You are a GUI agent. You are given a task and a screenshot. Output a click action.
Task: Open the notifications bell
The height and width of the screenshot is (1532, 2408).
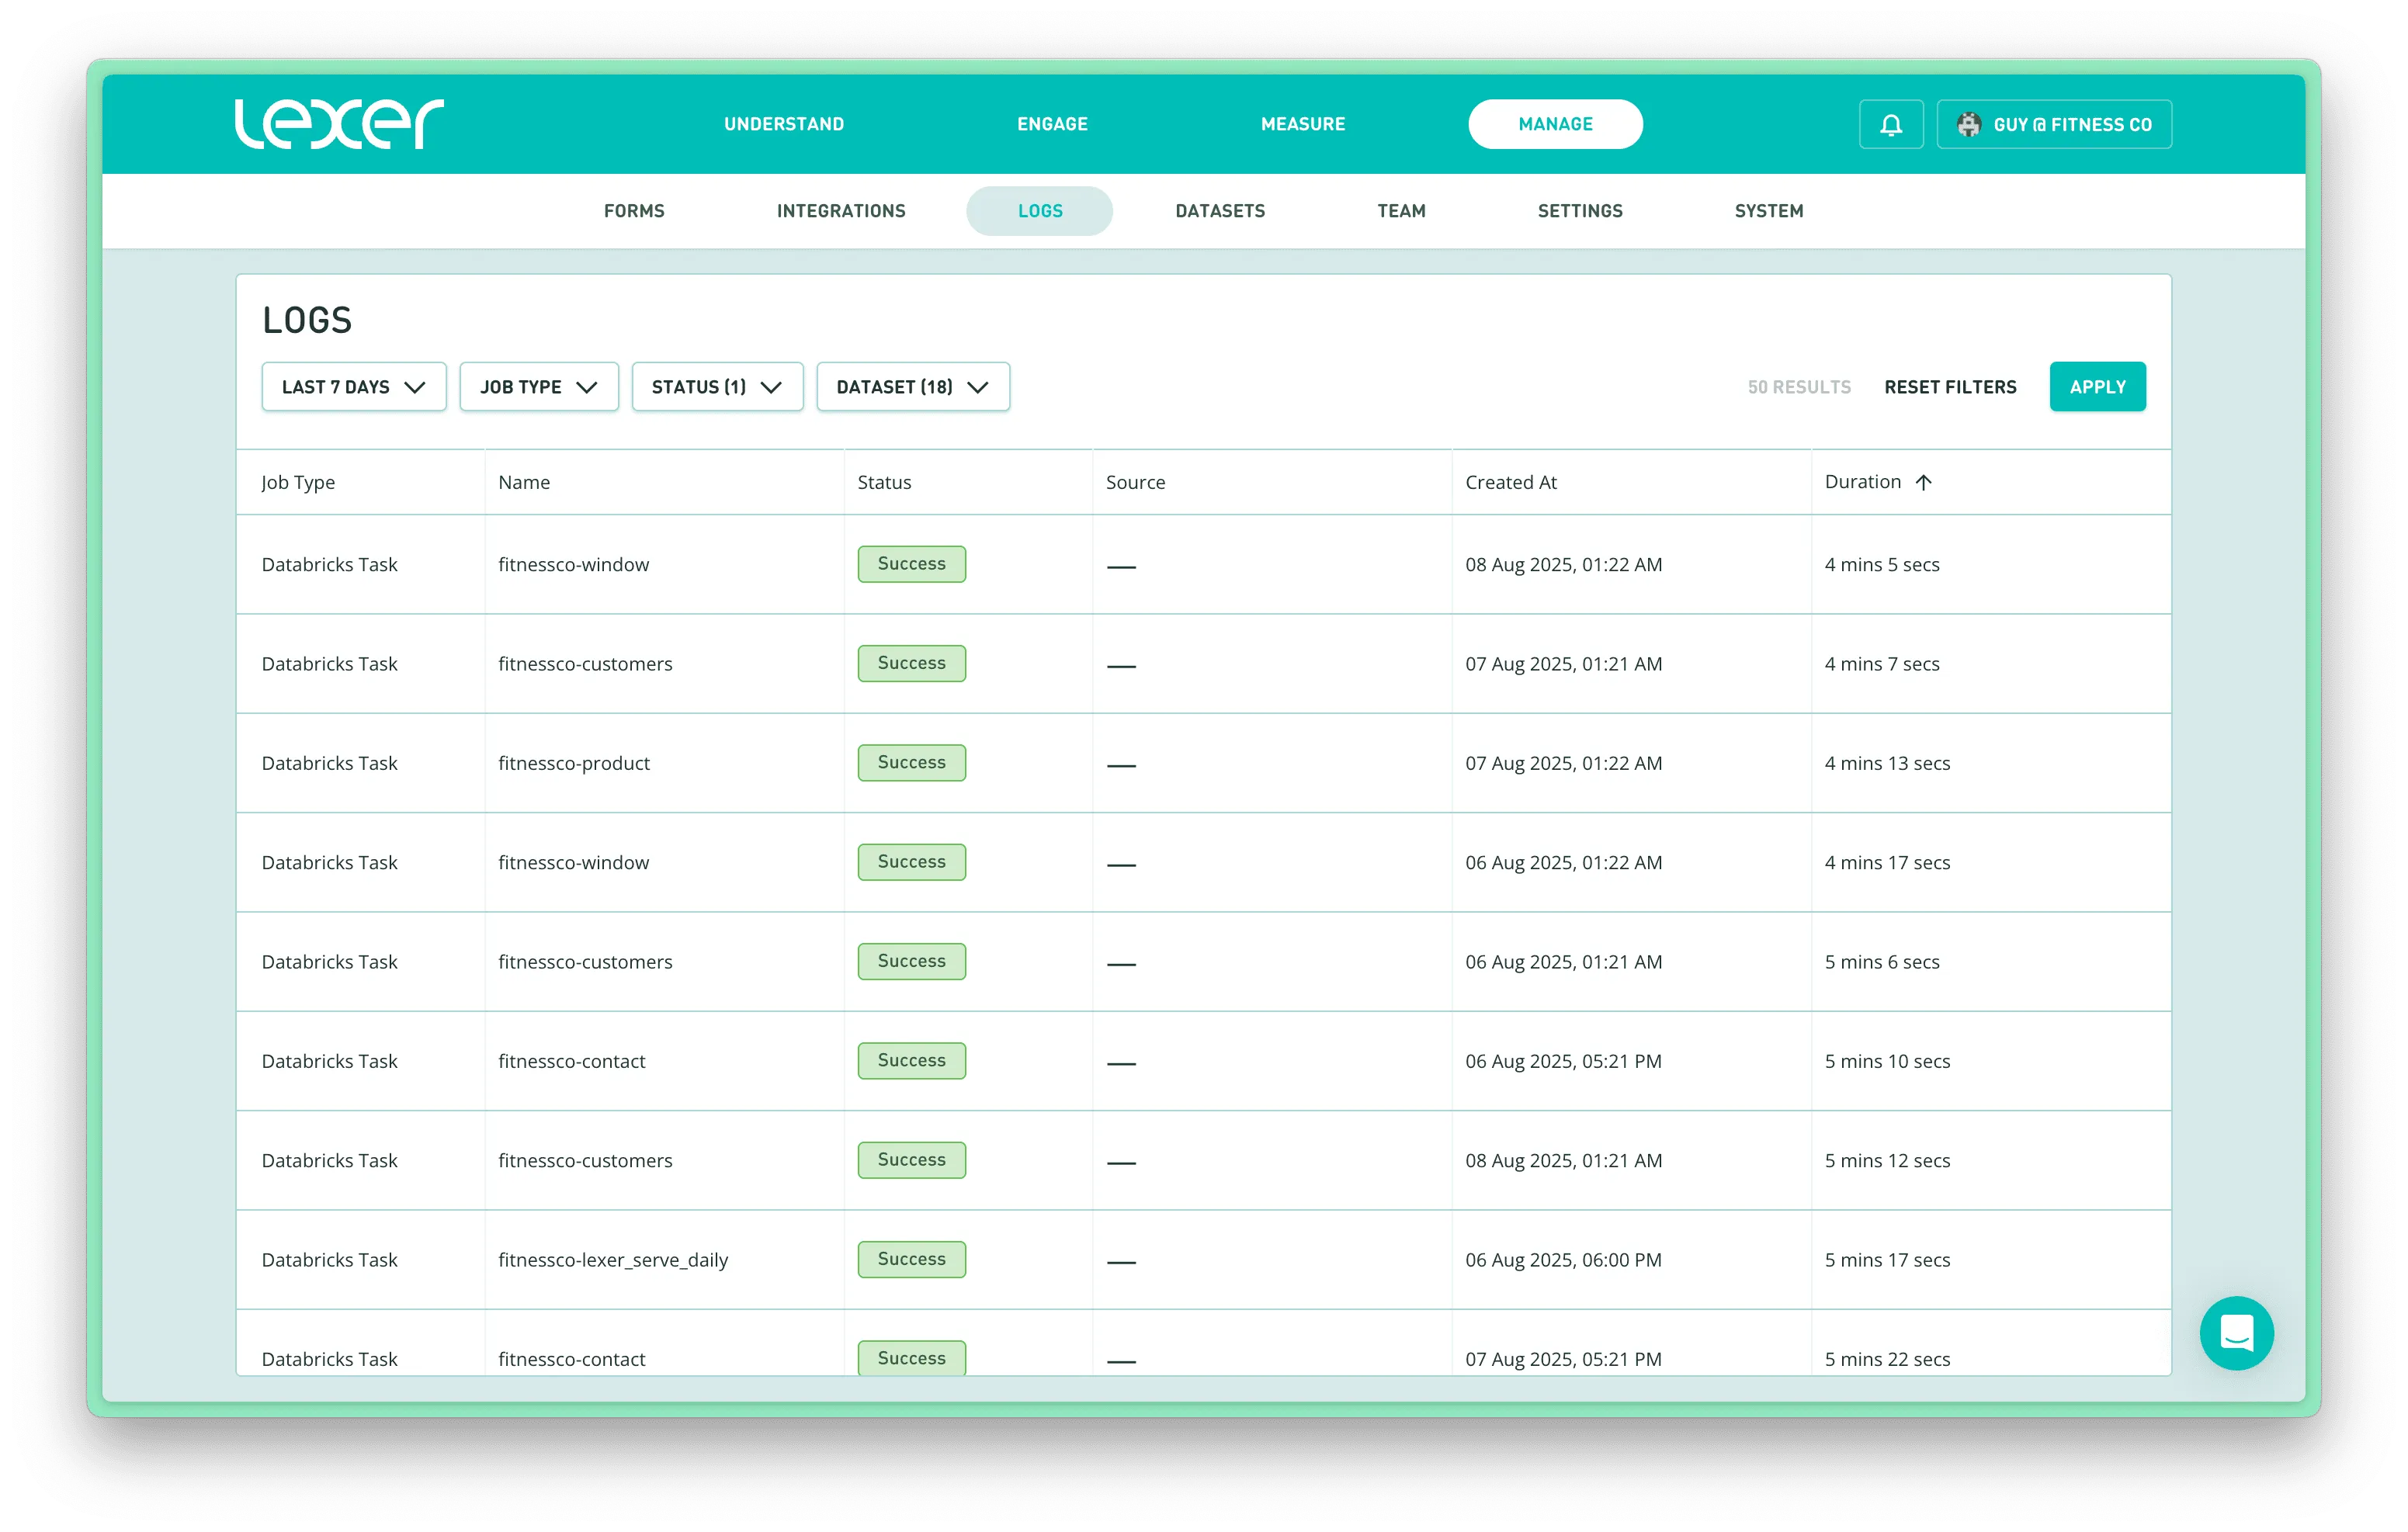point(1890,124)
